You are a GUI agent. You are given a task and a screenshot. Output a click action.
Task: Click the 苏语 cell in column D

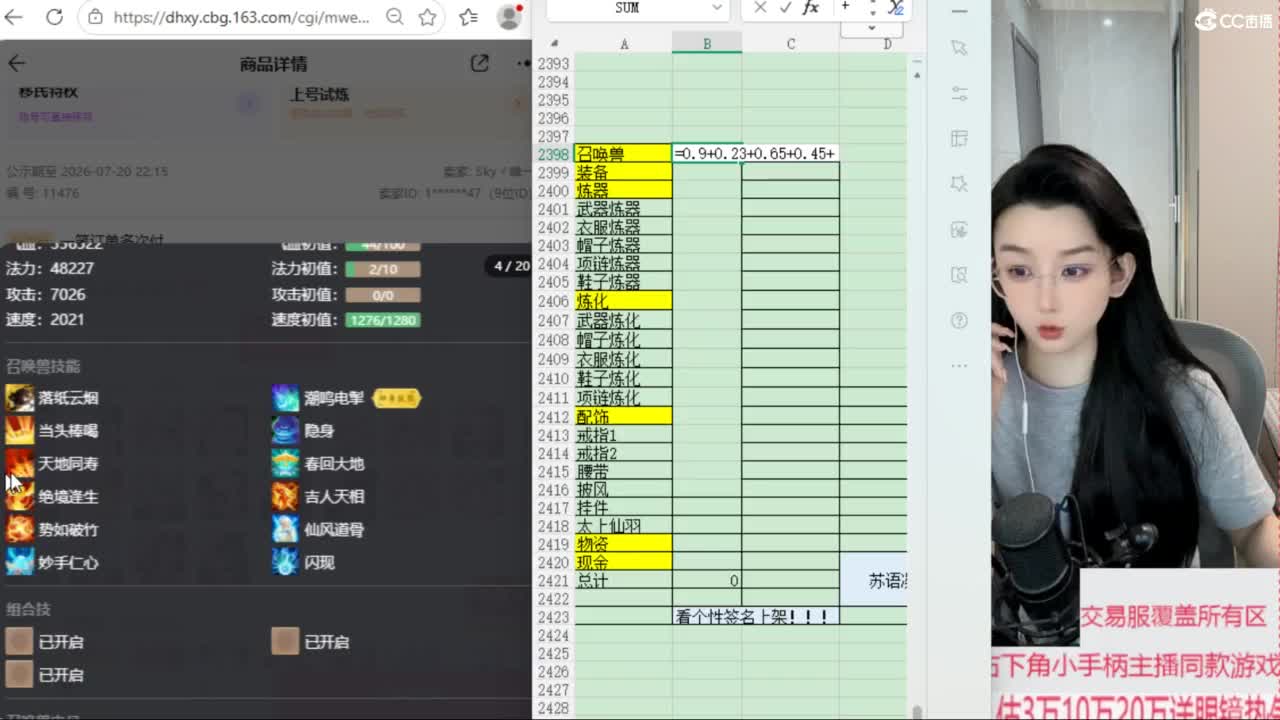coord(874,580)
